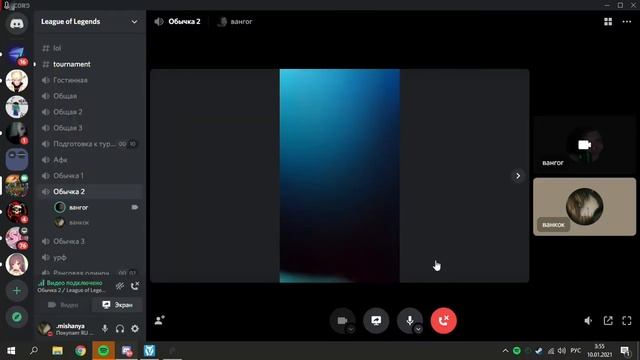Show hidden tray icons chevron
The height and width of the screenshot is (360, 640).
click(x=505, y=351)
